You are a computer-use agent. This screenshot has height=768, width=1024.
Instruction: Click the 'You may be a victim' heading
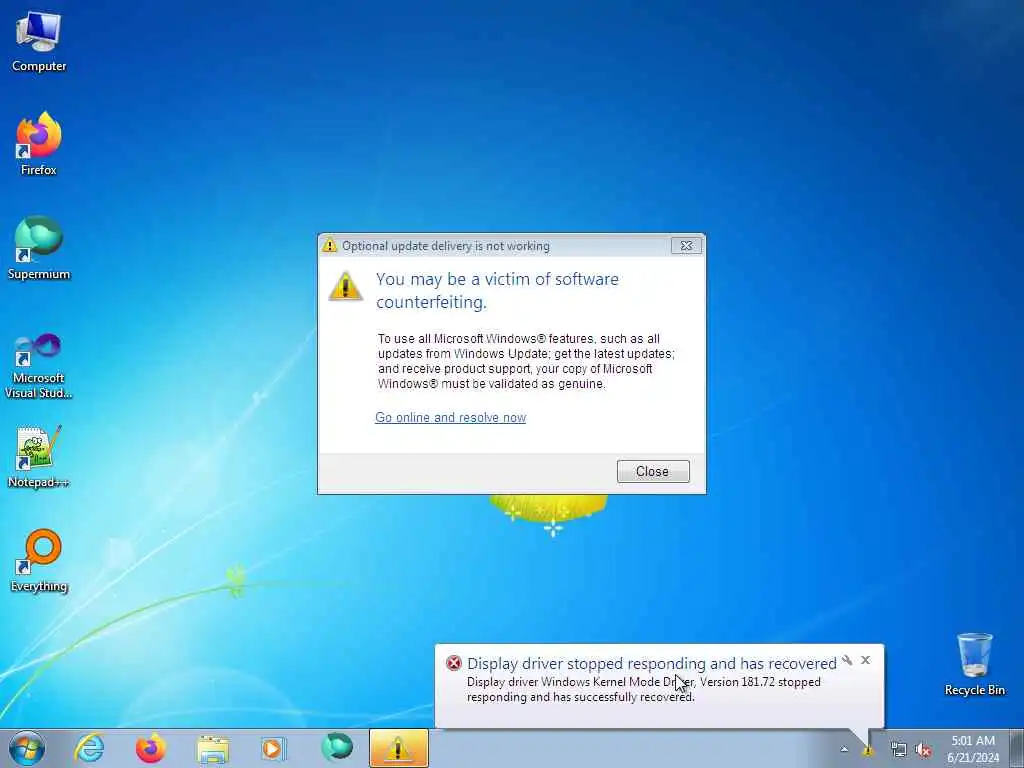point(497,291)
